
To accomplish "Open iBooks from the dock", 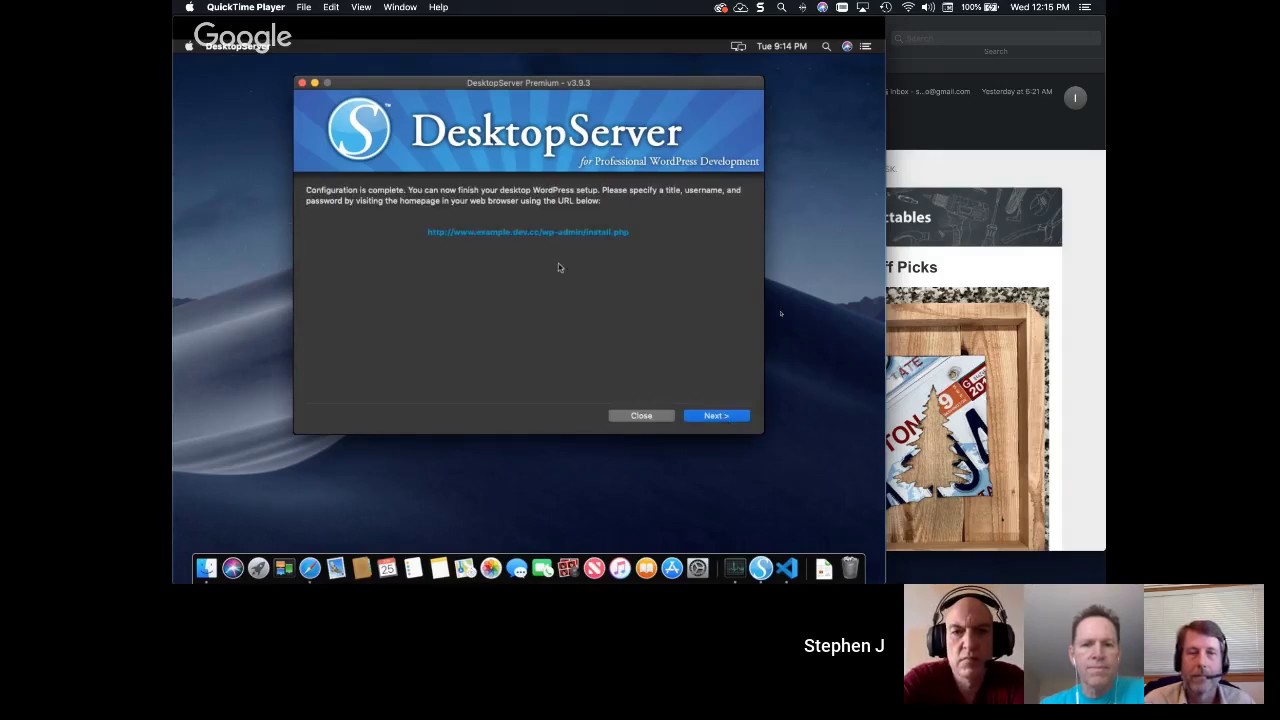I will point(646,569).
